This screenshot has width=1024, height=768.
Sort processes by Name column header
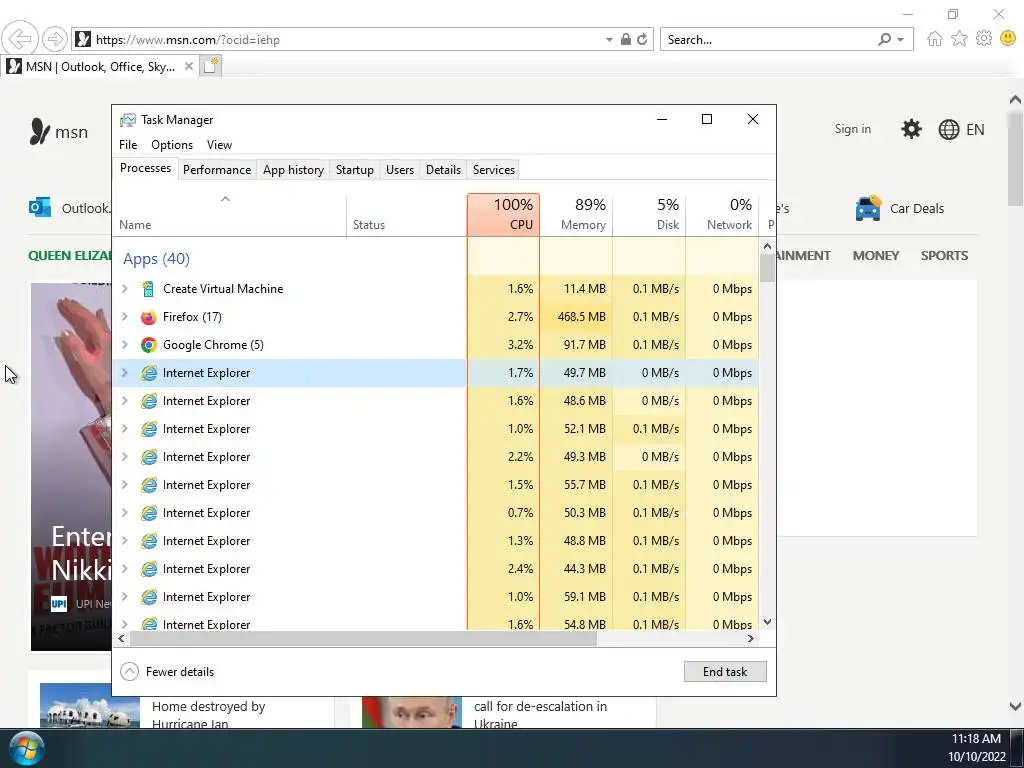(x=229, y=214)
